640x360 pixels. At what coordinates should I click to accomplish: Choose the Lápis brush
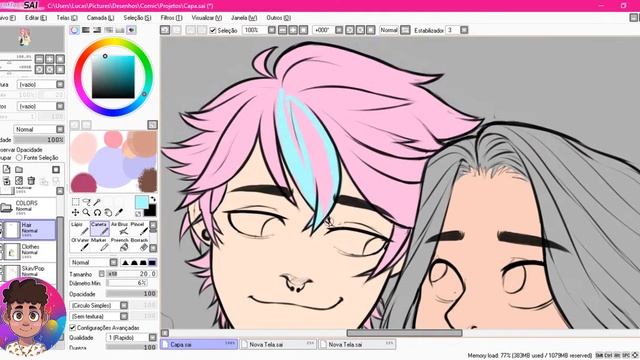click(x=80, y=229)
